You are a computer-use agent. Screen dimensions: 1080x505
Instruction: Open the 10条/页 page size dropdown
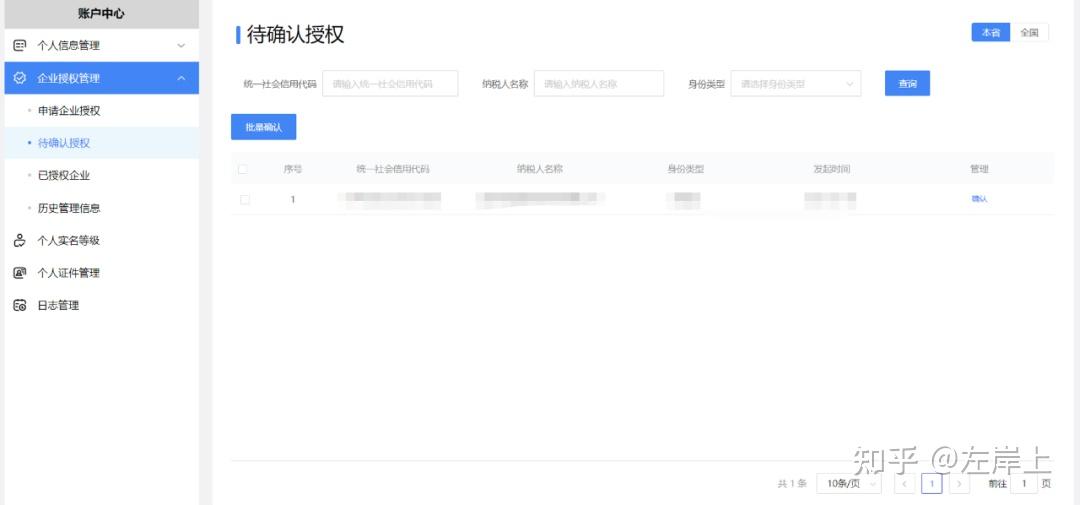(849, 484)
